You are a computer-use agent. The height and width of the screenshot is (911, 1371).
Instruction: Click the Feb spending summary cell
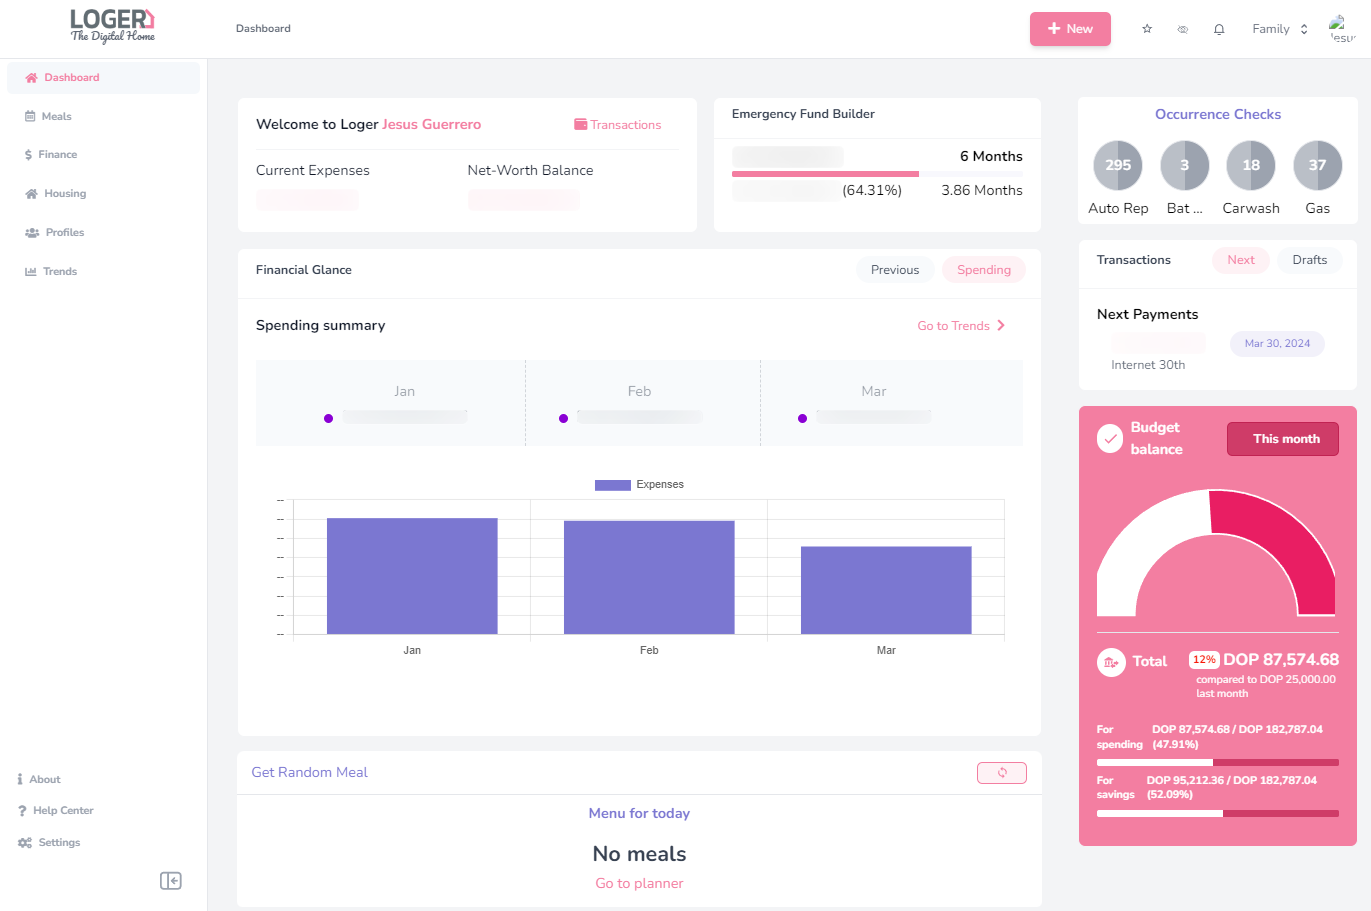pyautogui.click(x=643, y=403)
